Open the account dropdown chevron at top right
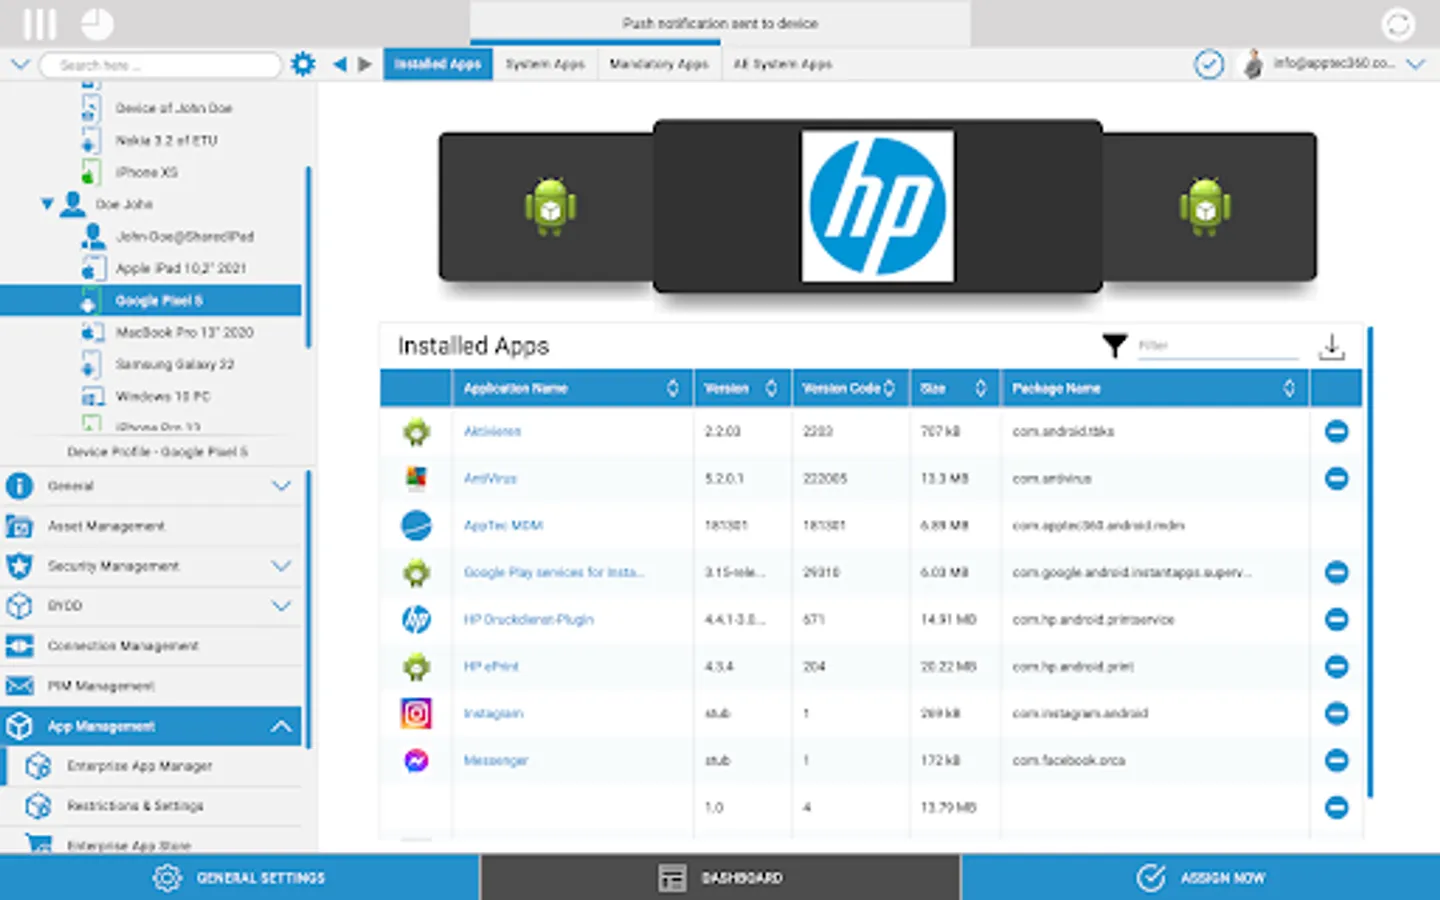This screenshot has height=900, width=1440. tap(1415, 64)
